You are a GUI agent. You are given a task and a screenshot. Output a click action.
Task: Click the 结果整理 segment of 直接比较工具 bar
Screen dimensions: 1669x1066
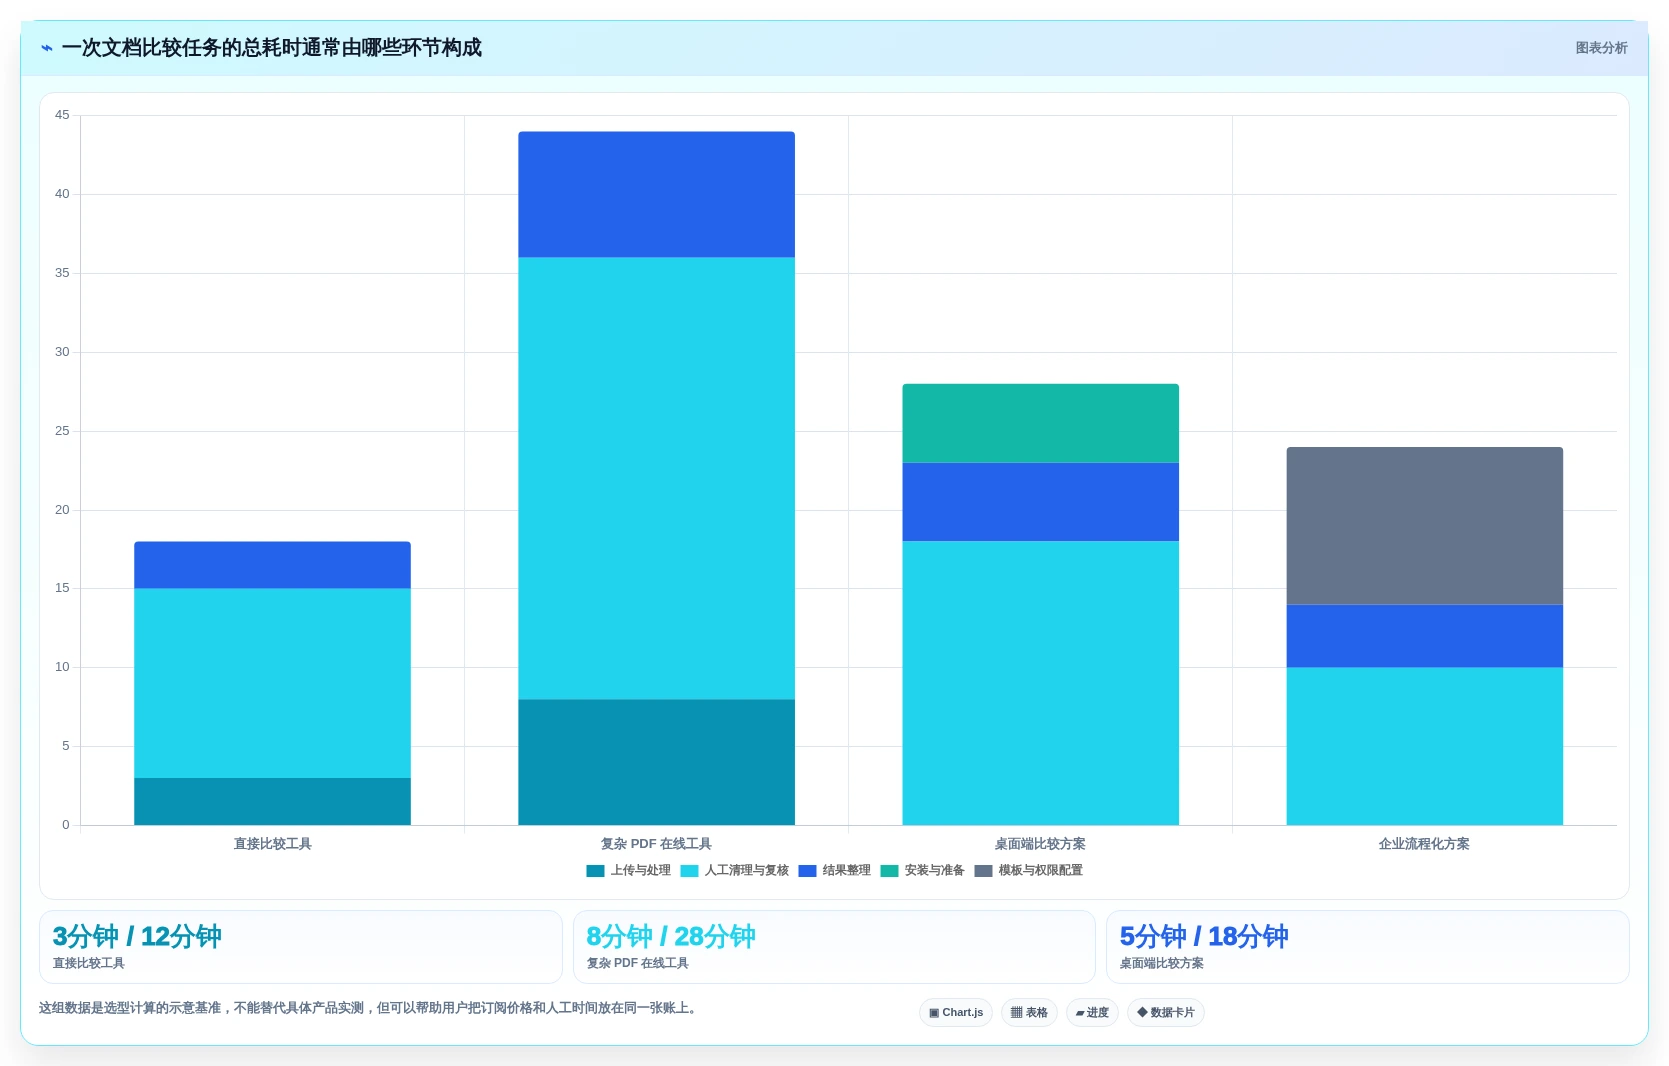(272, 565)
